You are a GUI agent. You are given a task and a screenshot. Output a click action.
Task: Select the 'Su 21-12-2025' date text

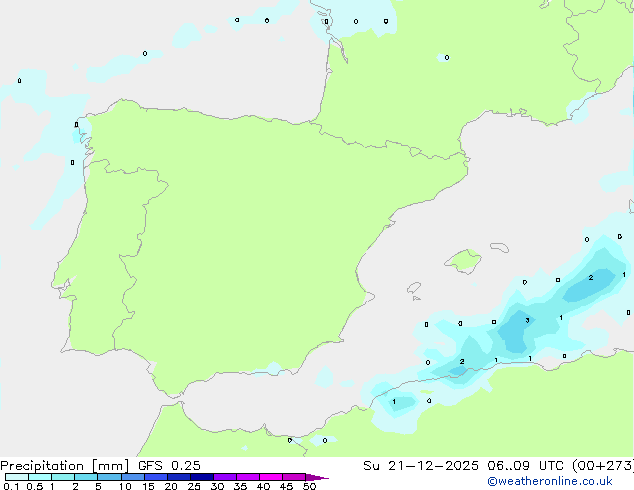click(421, 466)
